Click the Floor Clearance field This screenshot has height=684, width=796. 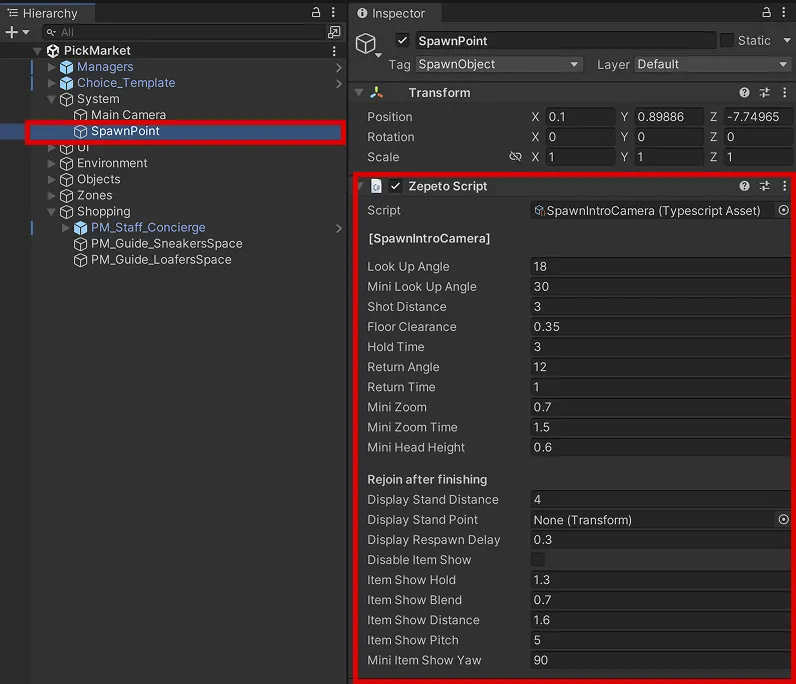(660, 327)
